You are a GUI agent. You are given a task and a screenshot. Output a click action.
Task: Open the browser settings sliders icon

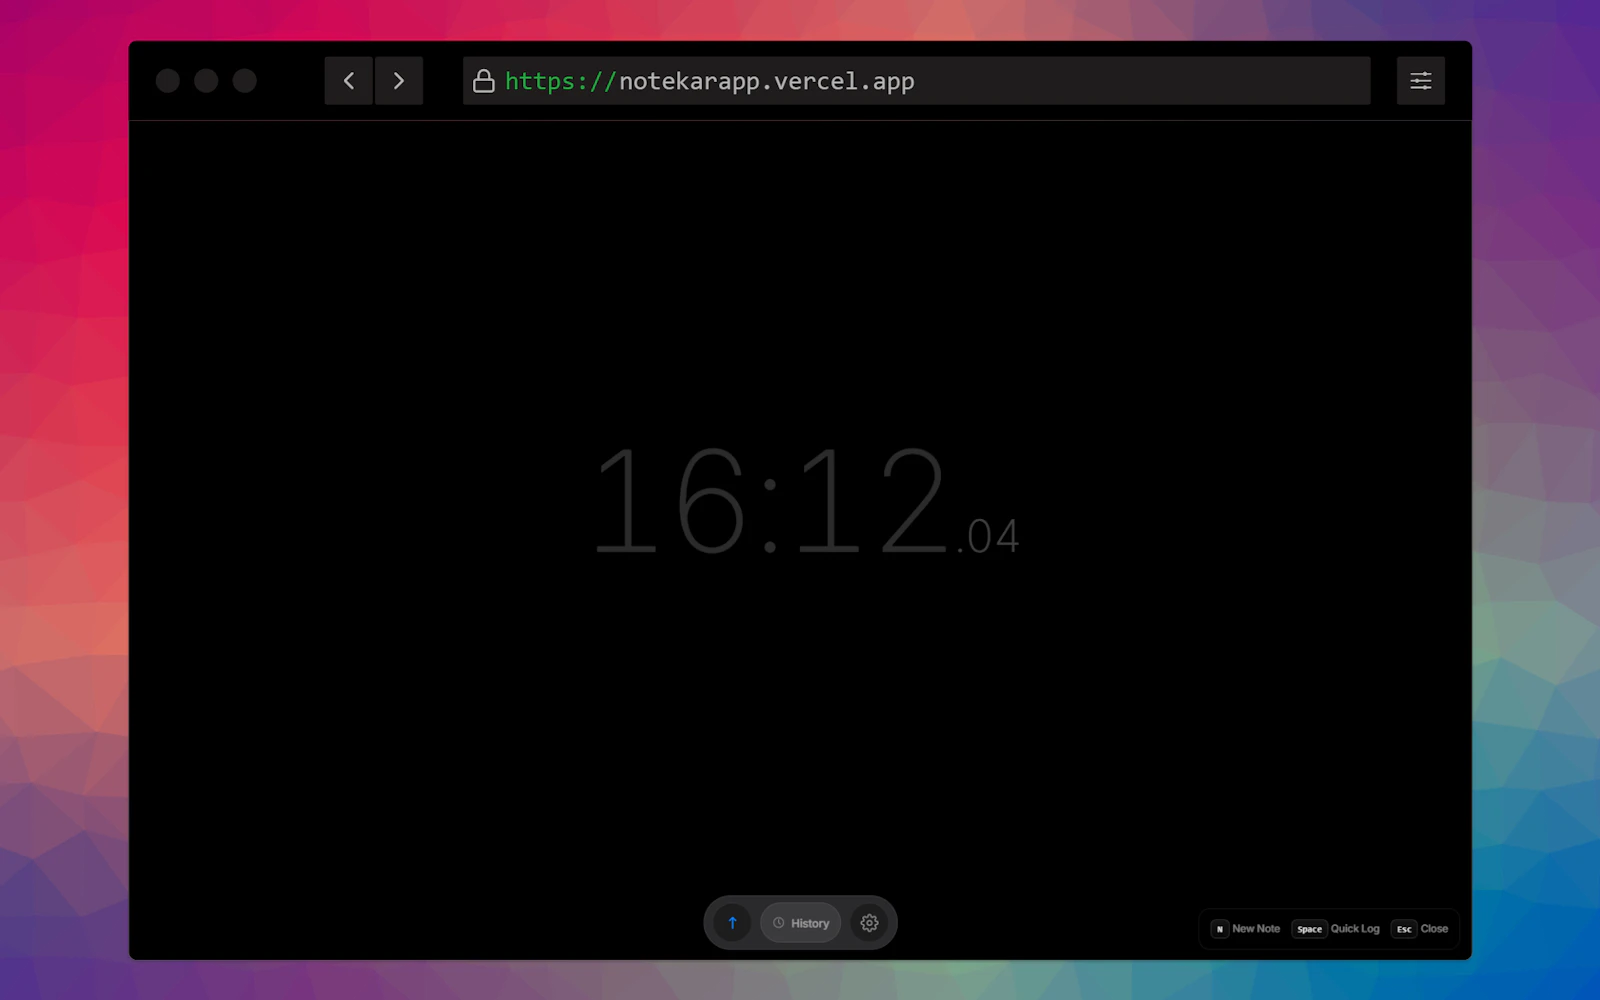coord(1421,81)
